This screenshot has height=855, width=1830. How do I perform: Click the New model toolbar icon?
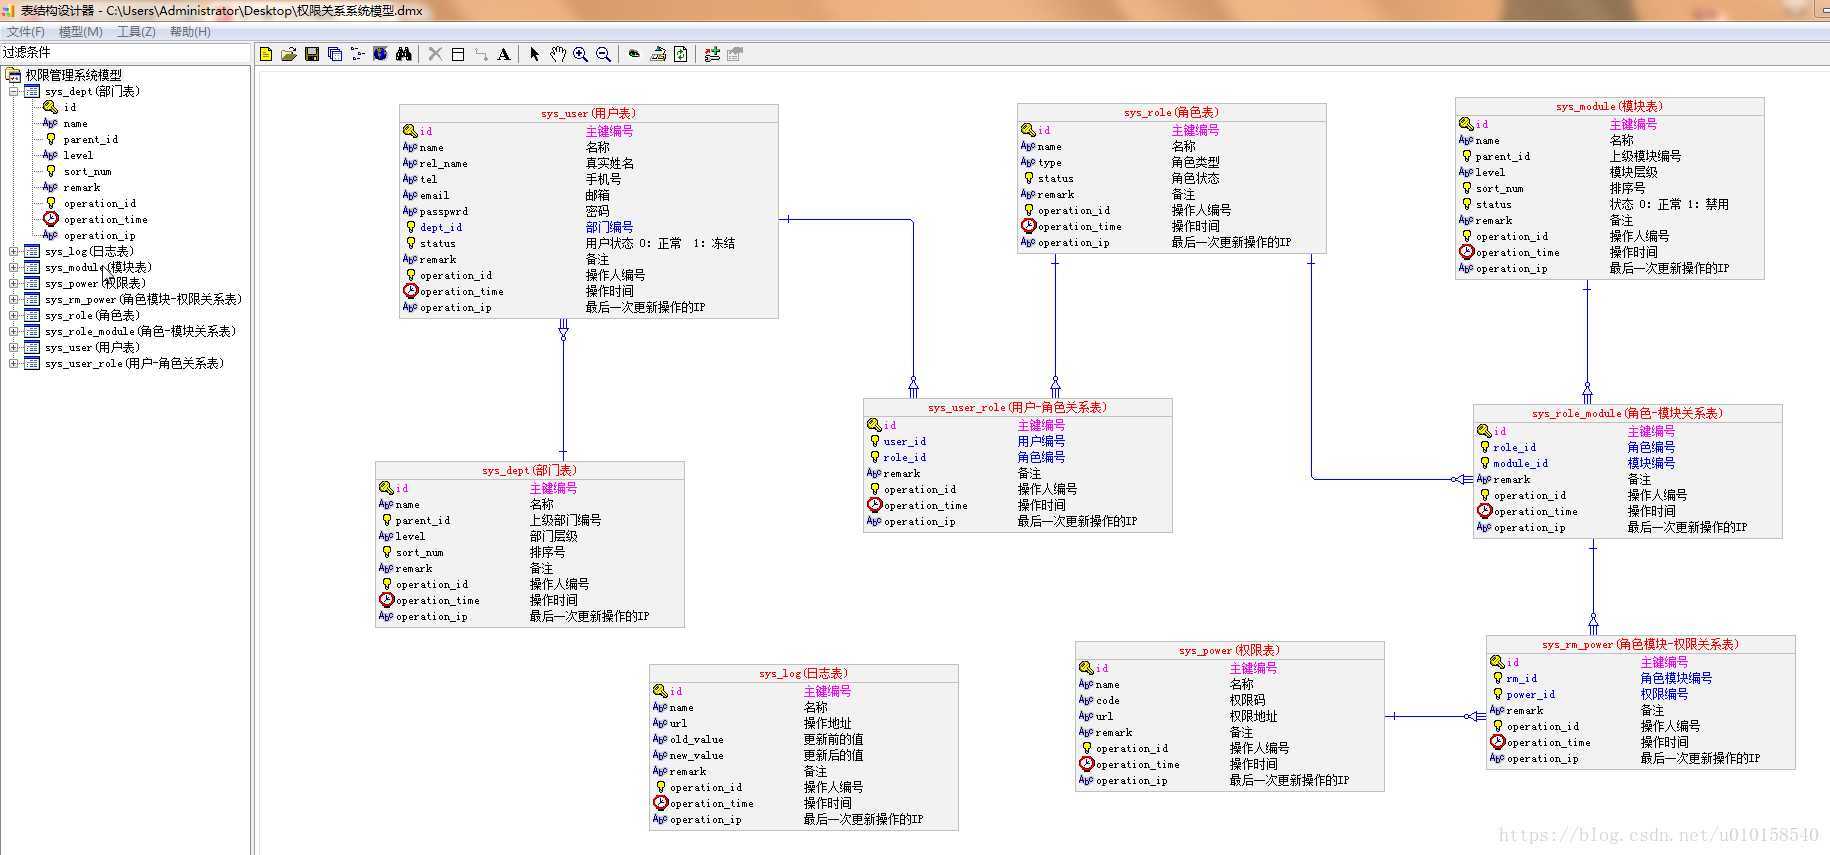click(266, 54)
